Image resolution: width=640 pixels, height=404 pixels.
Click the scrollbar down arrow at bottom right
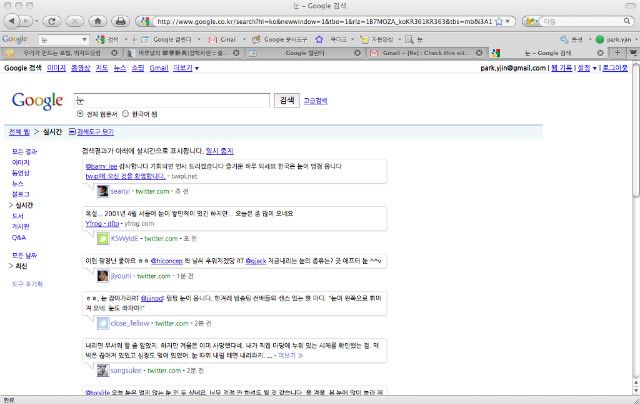pyautogui.click(x=636, y=391)
